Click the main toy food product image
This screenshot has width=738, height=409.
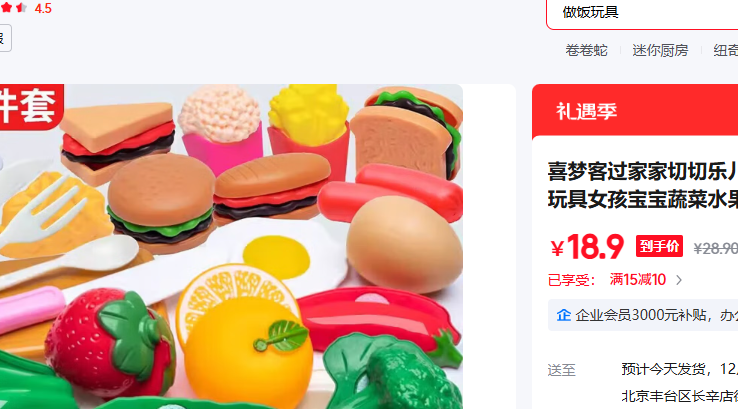[x=231, y=246]
